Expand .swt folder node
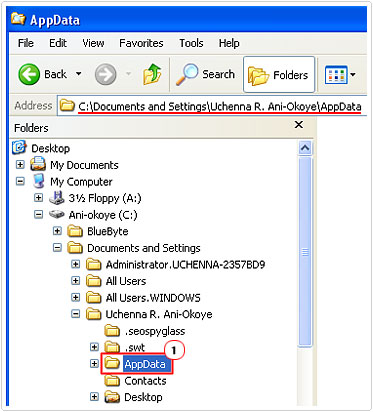The height and width of the screenshot is (412, 373). tap(95, 347)
